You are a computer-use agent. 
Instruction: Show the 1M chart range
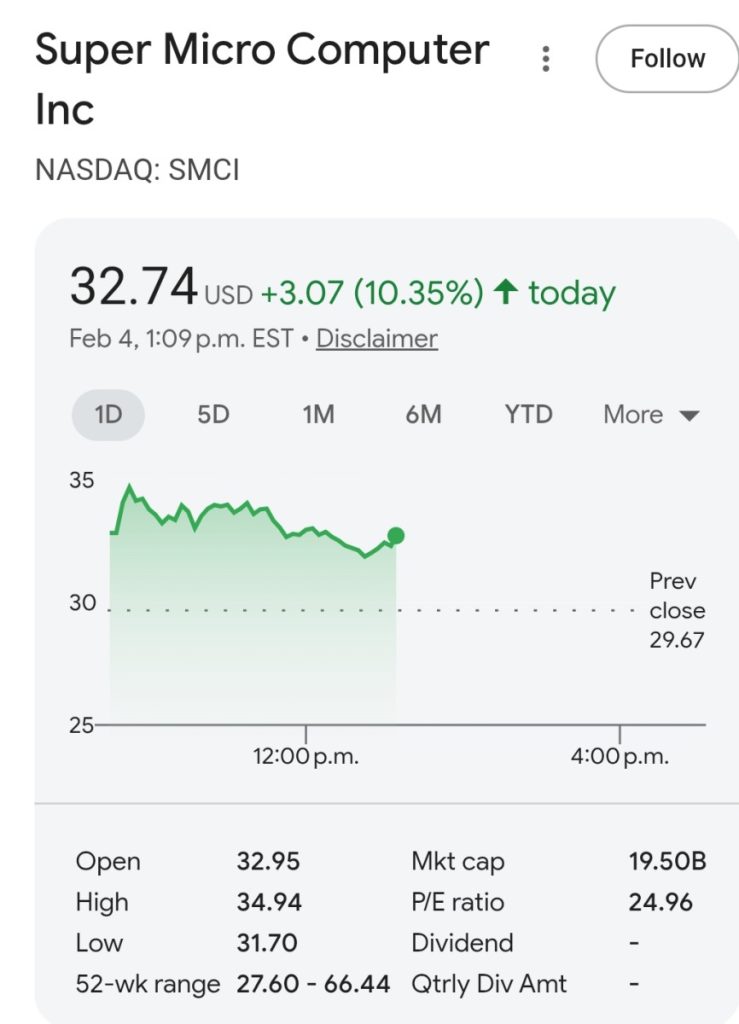point(318,415)
